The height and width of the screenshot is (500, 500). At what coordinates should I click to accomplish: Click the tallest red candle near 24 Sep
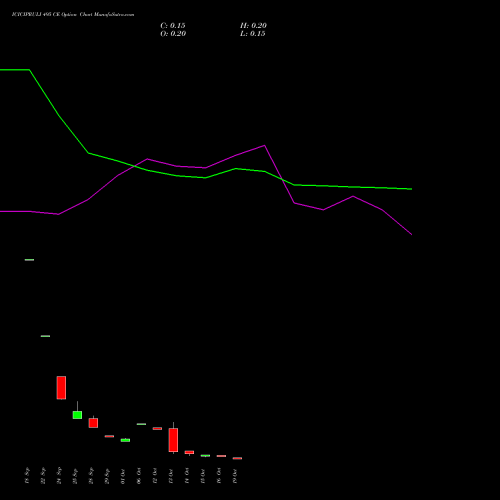point(61,388)
